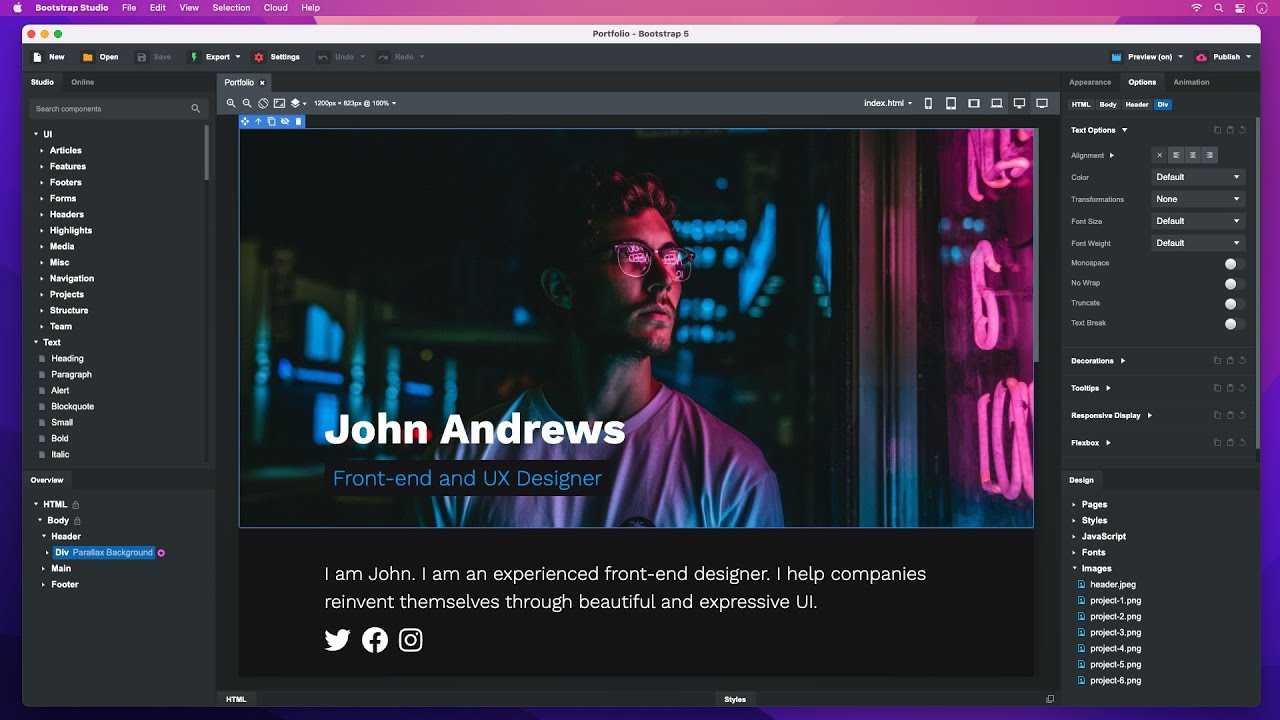Select the laptop preview size

pyautogui.click(x=997, y=103)
